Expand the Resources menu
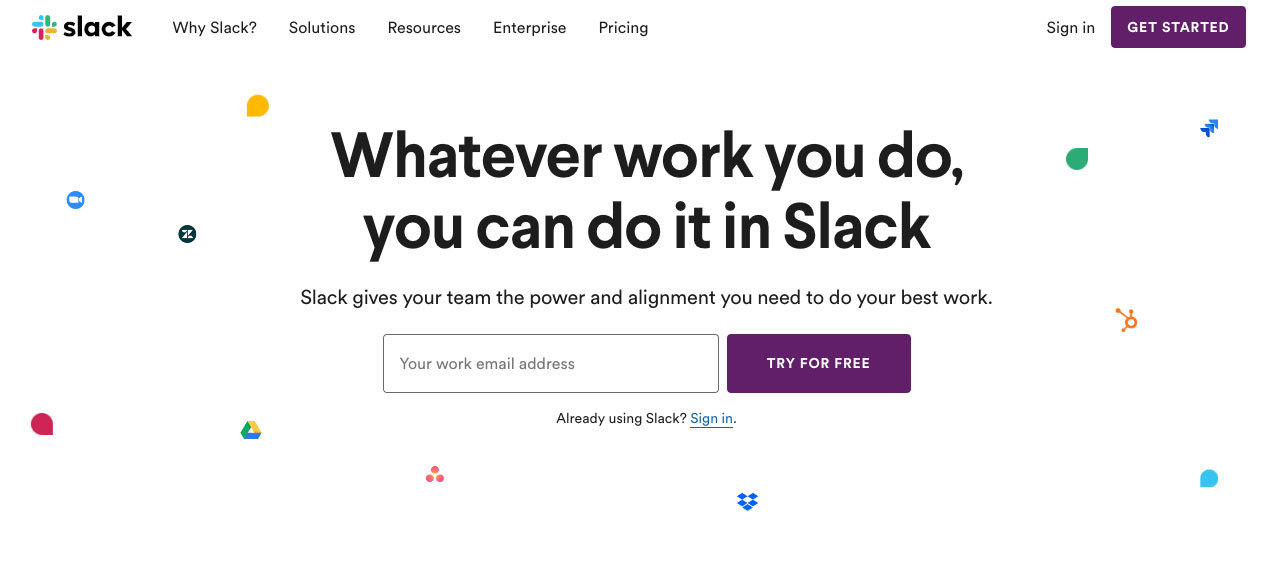 click(424, 28)
